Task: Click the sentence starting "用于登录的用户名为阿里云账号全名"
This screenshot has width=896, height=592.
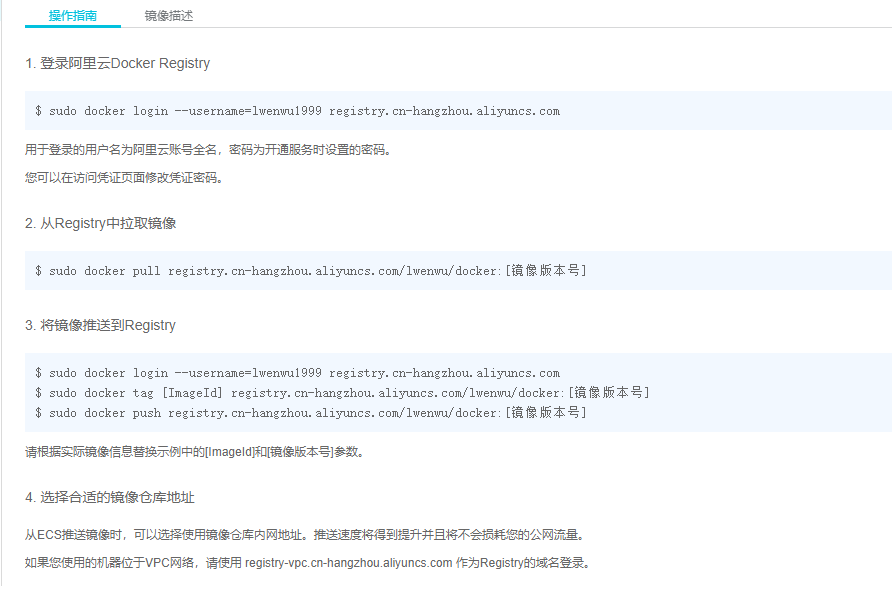Action: tap(208, 150)
